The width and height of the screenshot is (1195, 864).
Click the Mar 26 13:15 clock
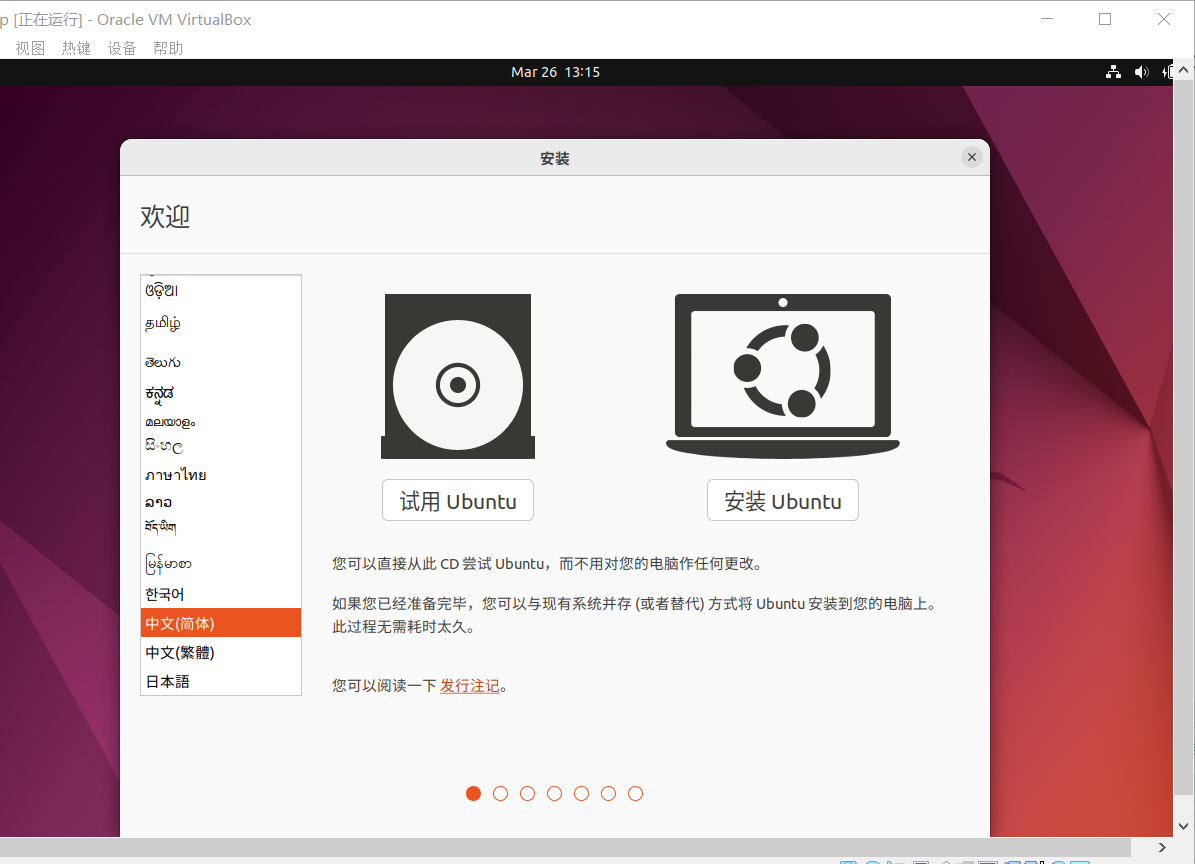click(x=556, y=72)
